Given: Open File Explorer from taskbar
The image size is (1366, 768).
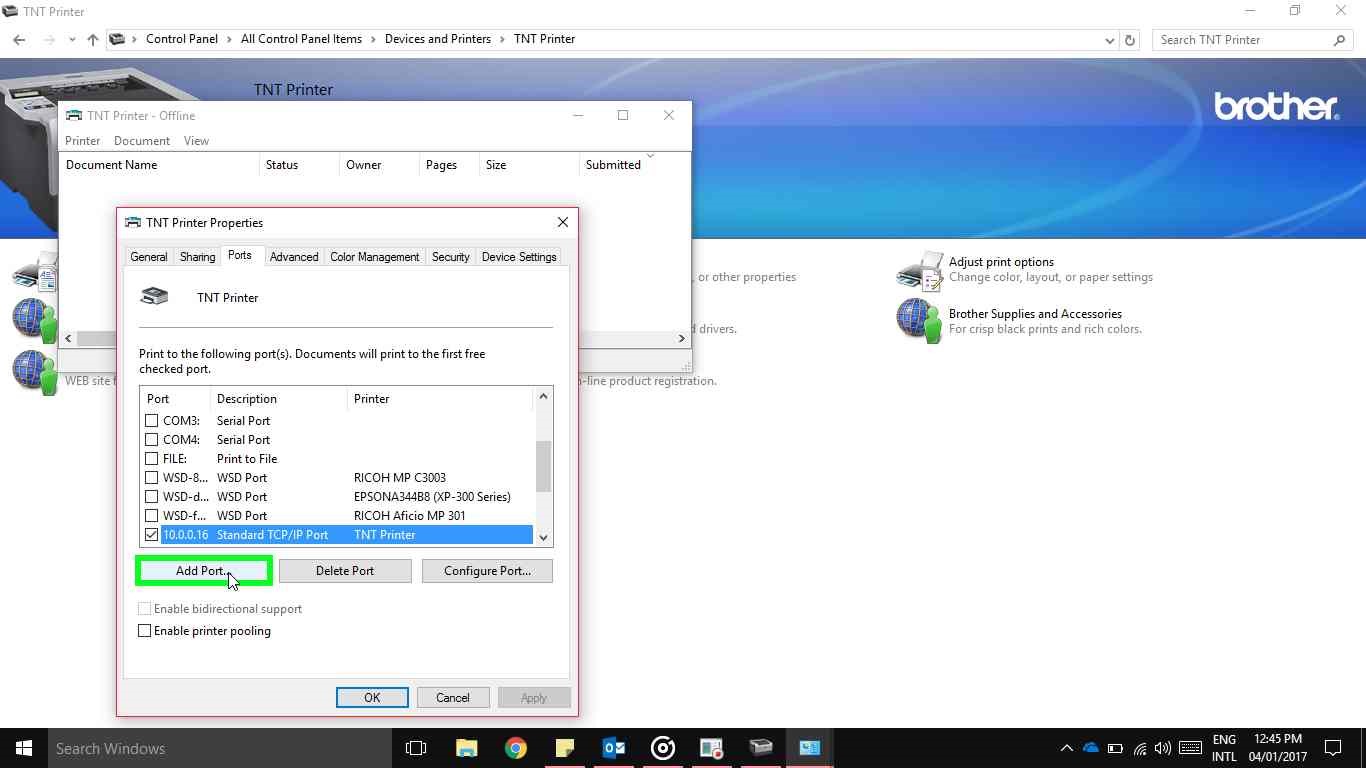Looking at the screenshot, I should point(466,748).
